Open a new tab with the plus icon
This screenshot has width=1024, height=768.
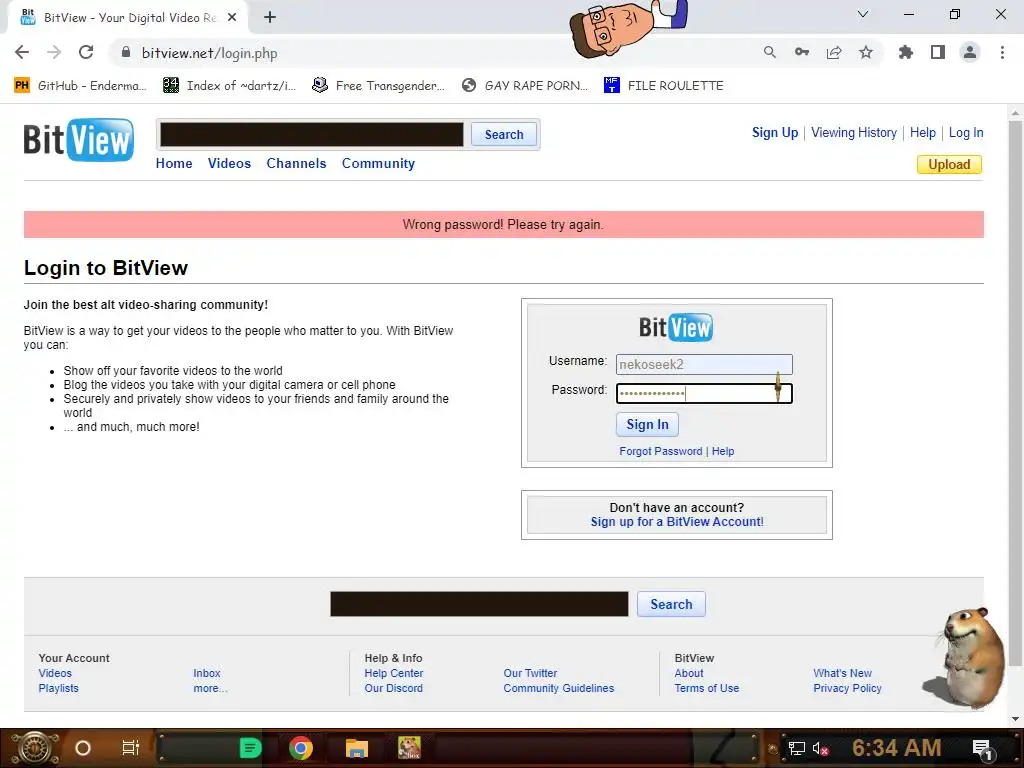point(270,17)
